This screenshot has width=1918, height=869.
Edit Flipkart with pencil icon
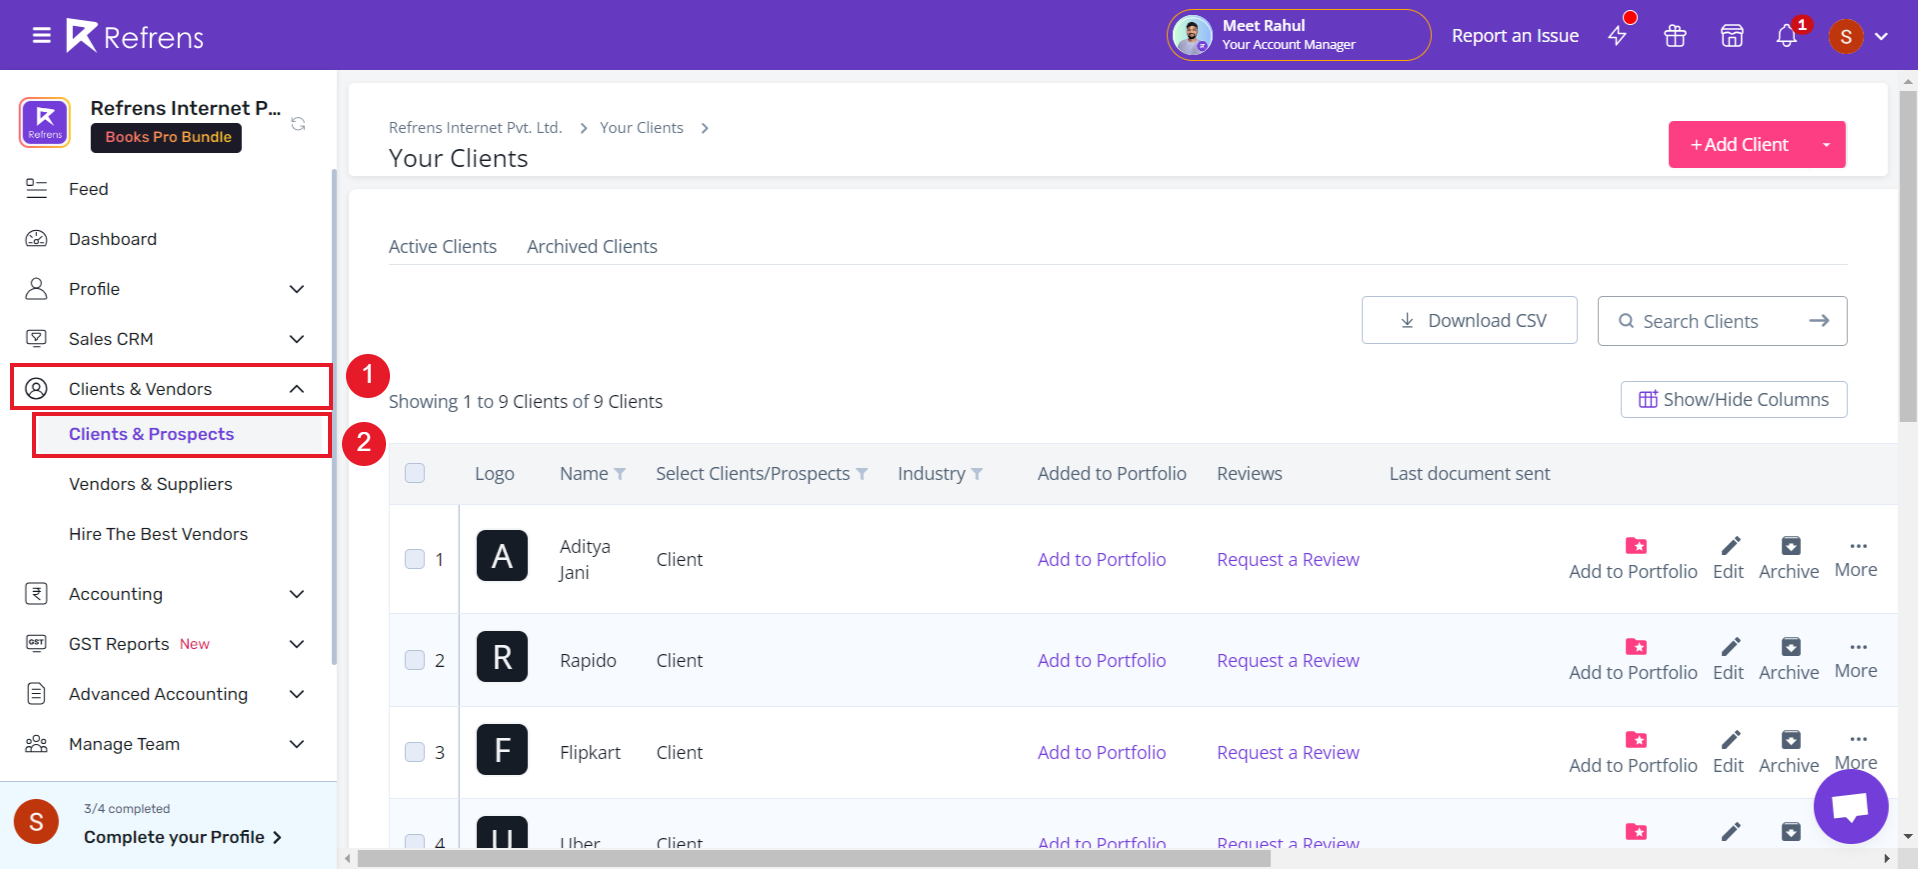point(1731,740)
